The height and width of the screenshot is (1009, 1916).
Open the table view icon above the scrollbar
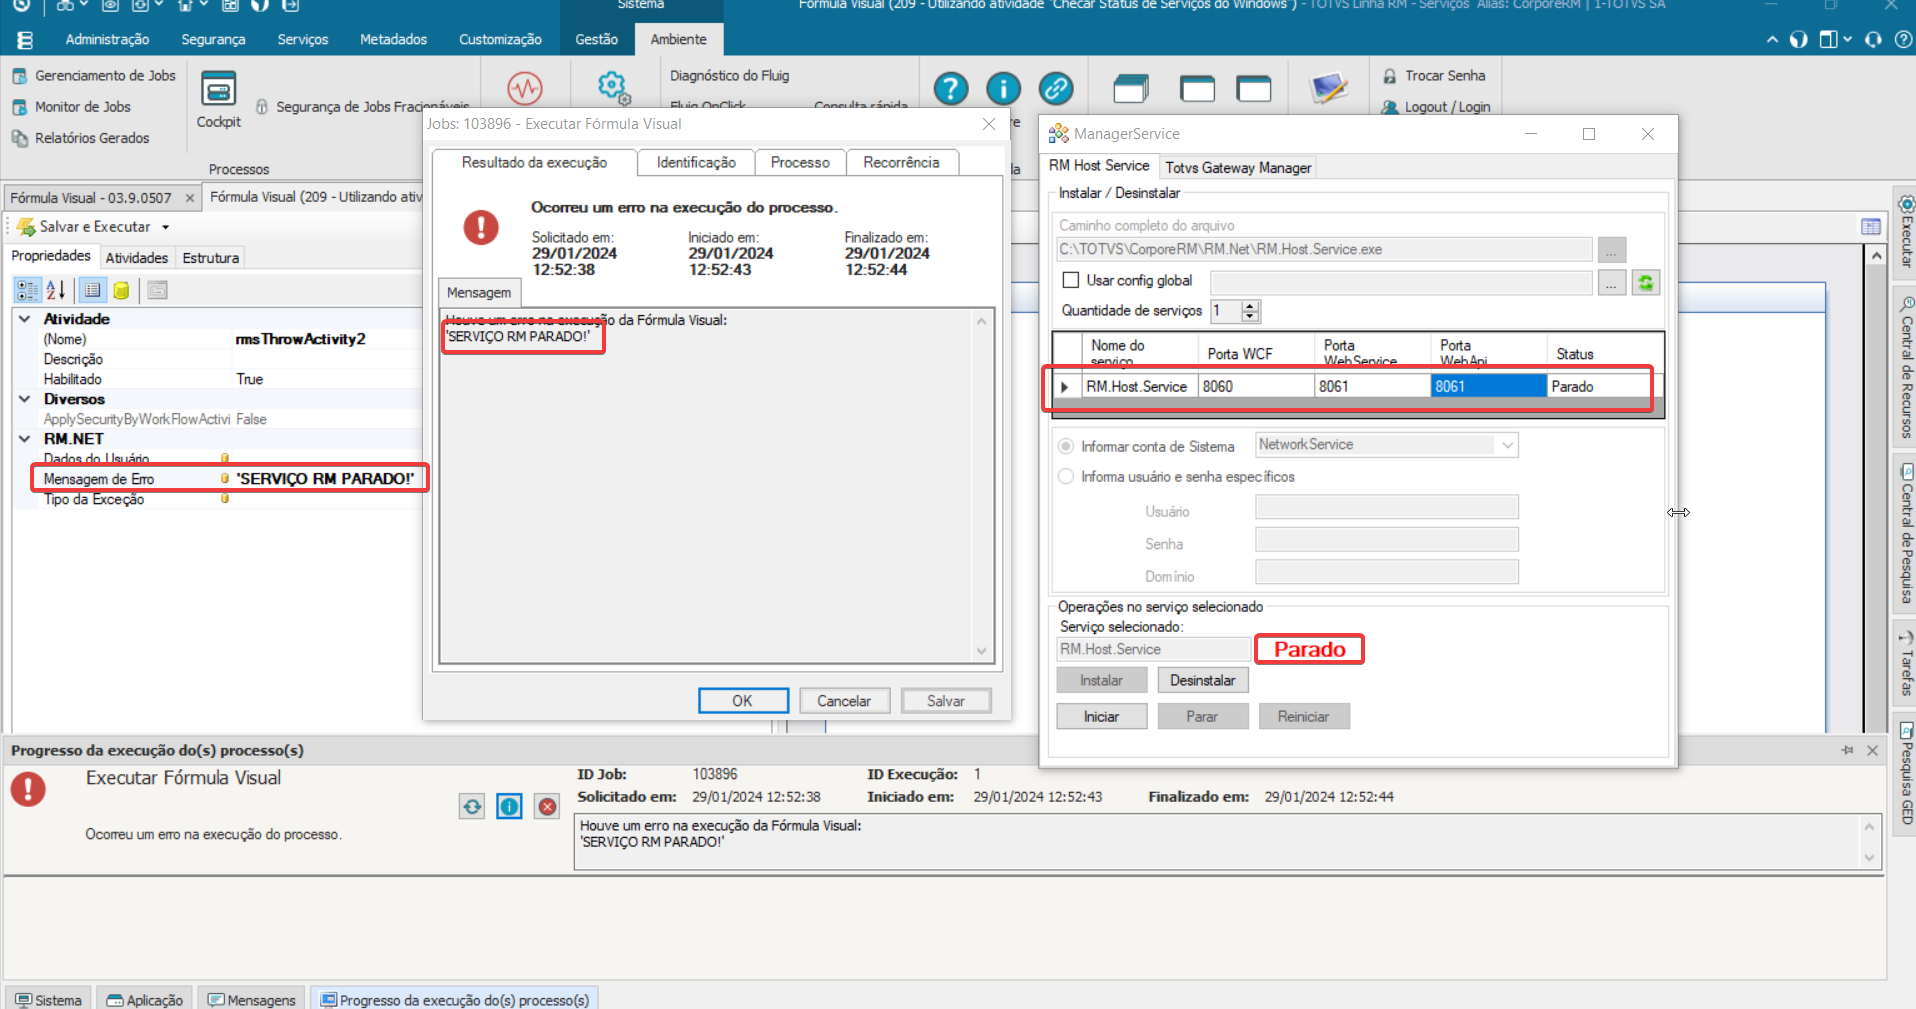tap(1871, 227)
